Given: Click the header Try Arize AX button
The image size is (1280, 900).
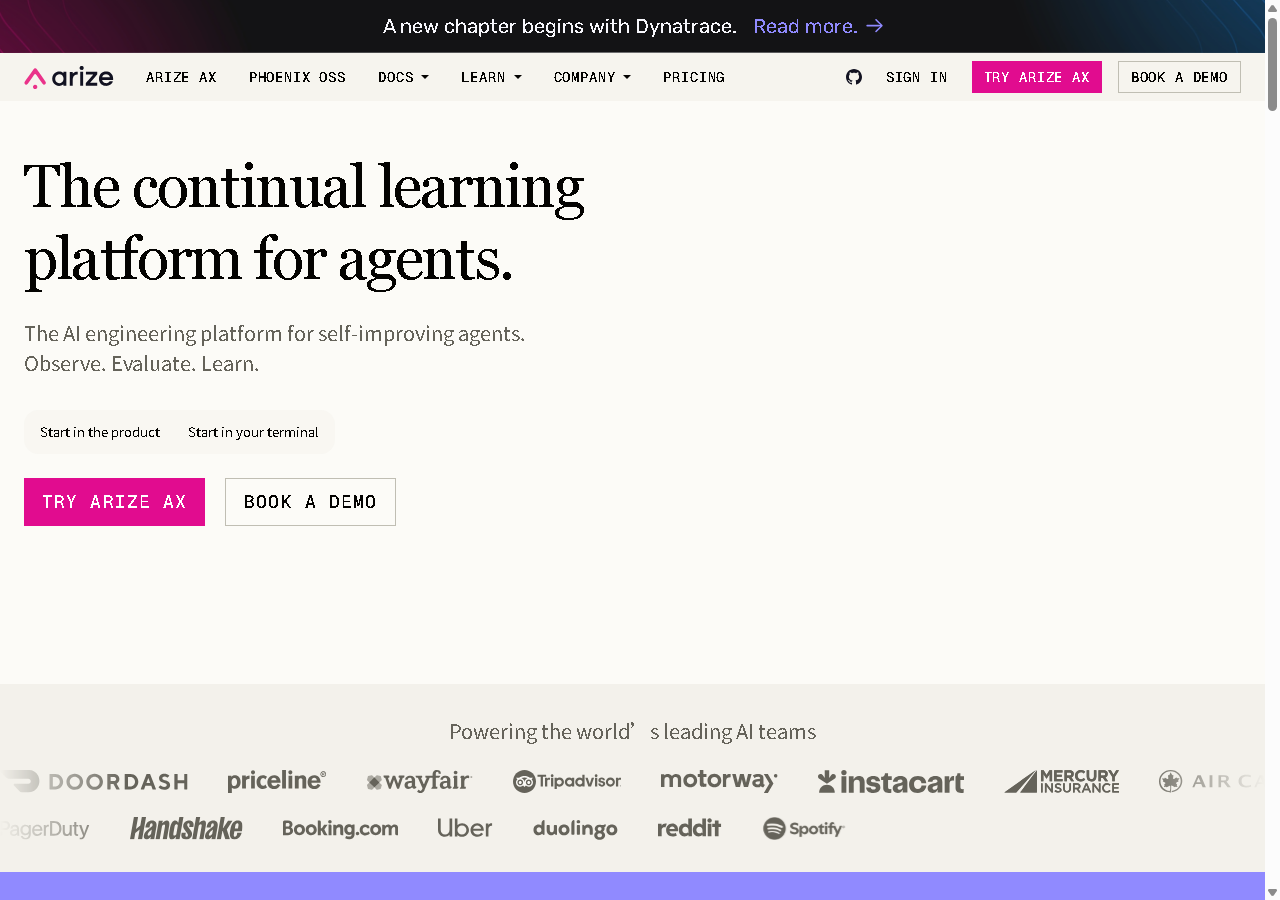Looking at the screenshot, I should click(x=1037, y=77).
